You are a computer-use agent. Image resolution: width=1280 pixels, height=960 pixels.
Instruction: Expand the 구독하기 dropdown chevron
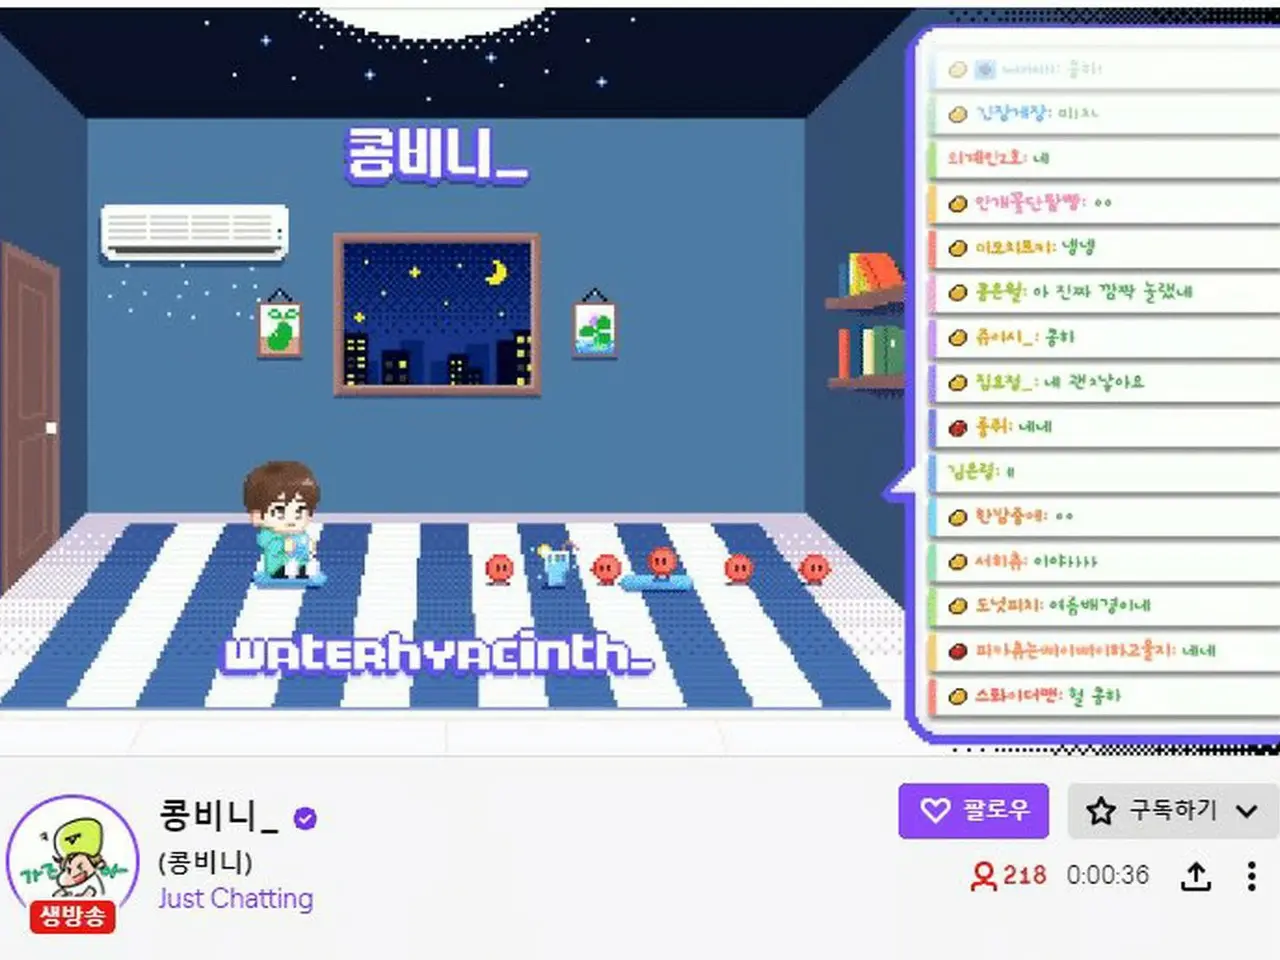click(1246, 811)
